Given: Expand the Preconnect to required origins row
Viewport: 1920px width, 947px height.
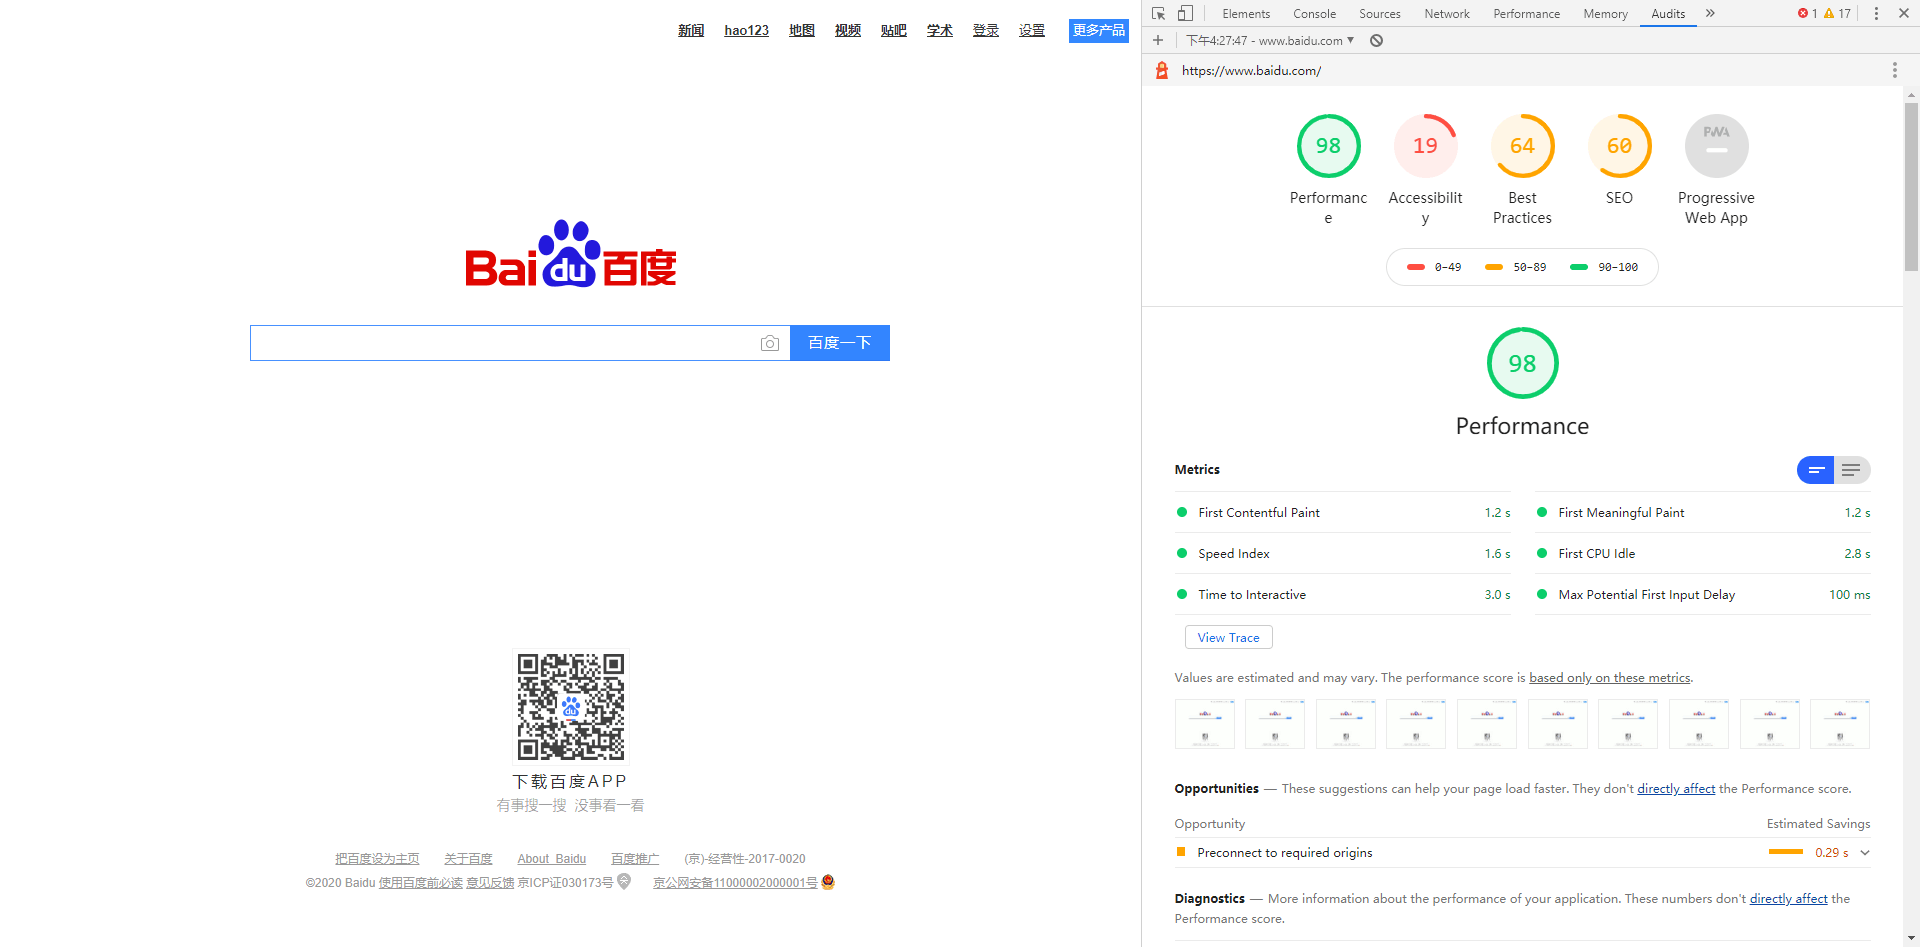Looking at the screenshot, I should [x=1522, y=853].
